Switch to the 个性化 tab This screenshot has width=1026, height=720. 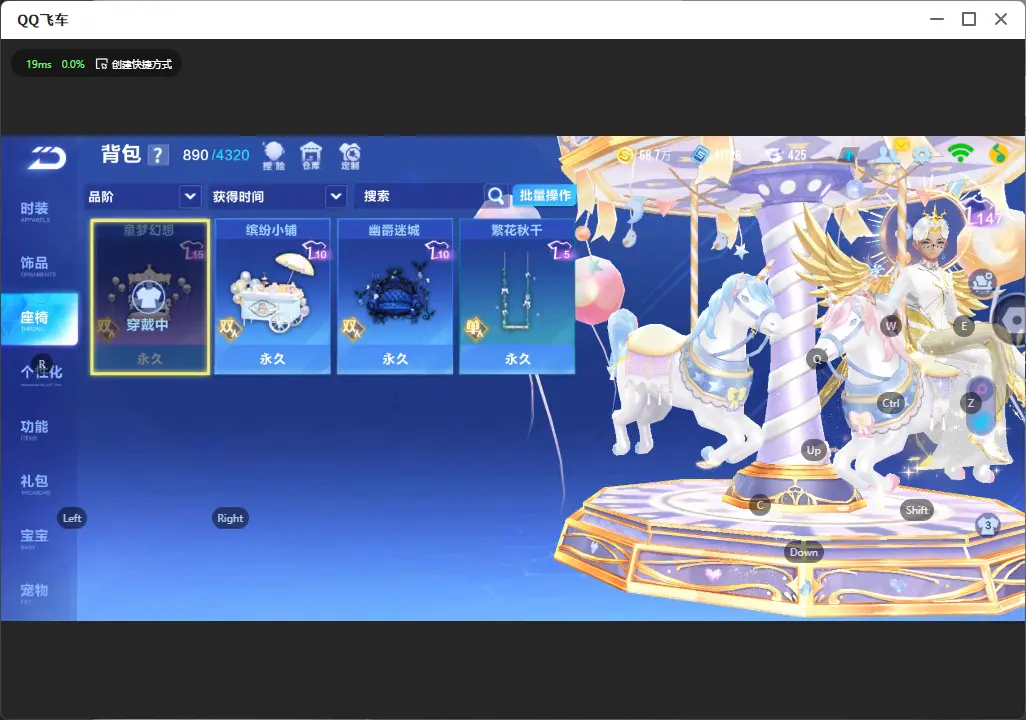click(39, 373)
